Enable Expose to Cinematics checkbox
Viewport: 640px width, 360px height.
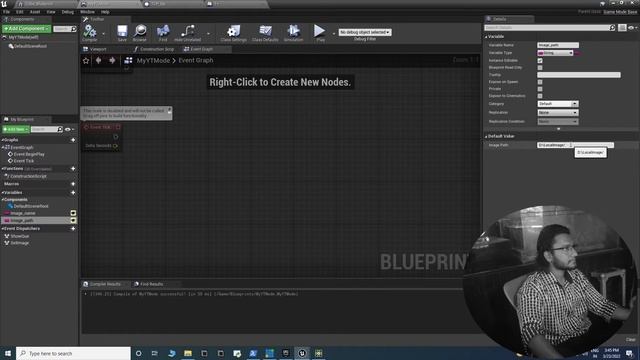click(x=540, y=96)
